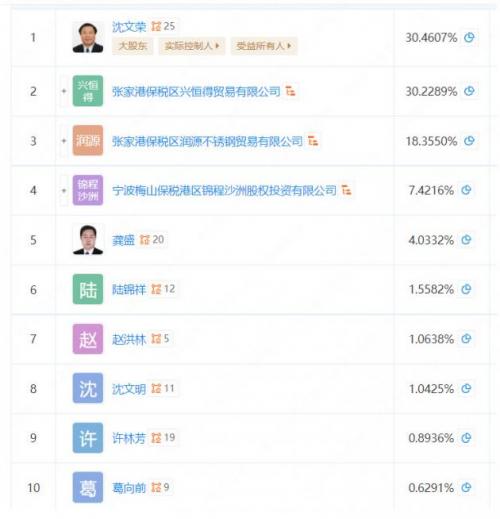500x519 pixels.
Task: Expand row 4 锦程沙洲 shareholder tree
Action: (64, 190)
